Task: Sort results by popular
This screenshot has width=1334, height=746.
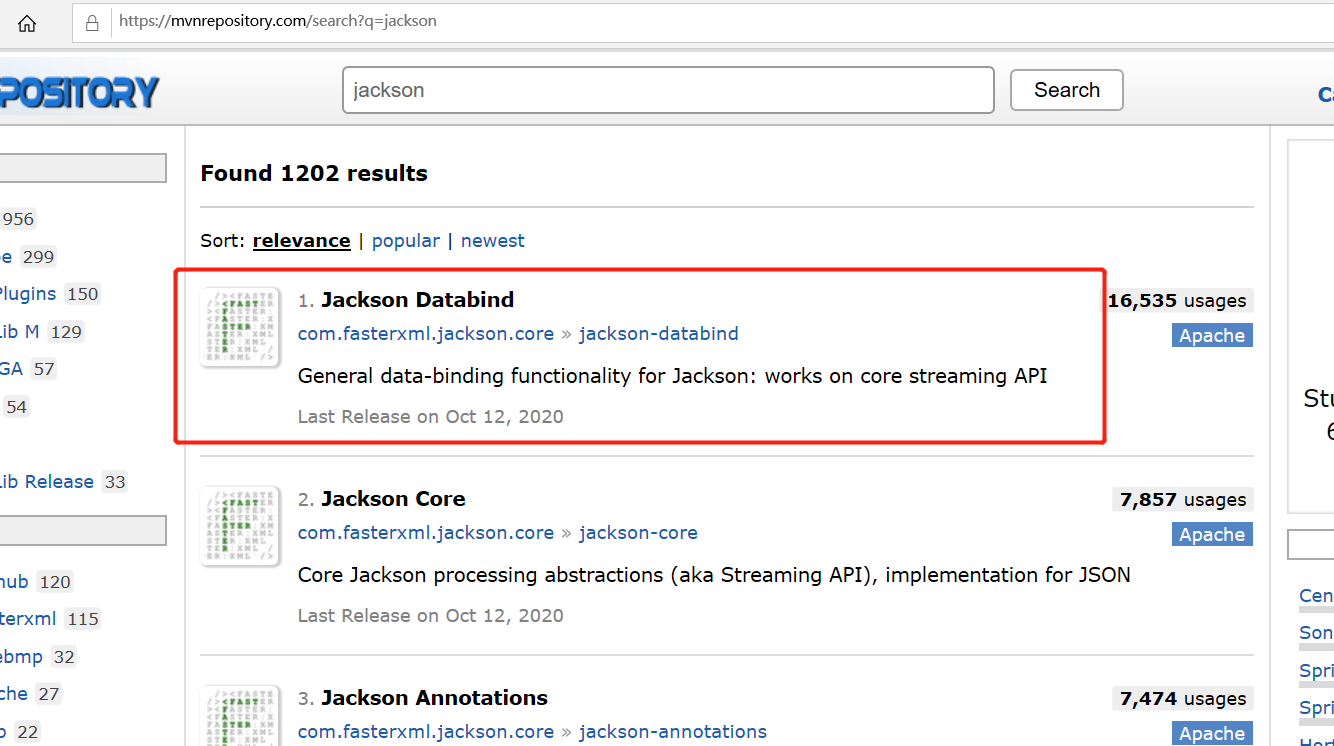Action: [x=405, y=241]
